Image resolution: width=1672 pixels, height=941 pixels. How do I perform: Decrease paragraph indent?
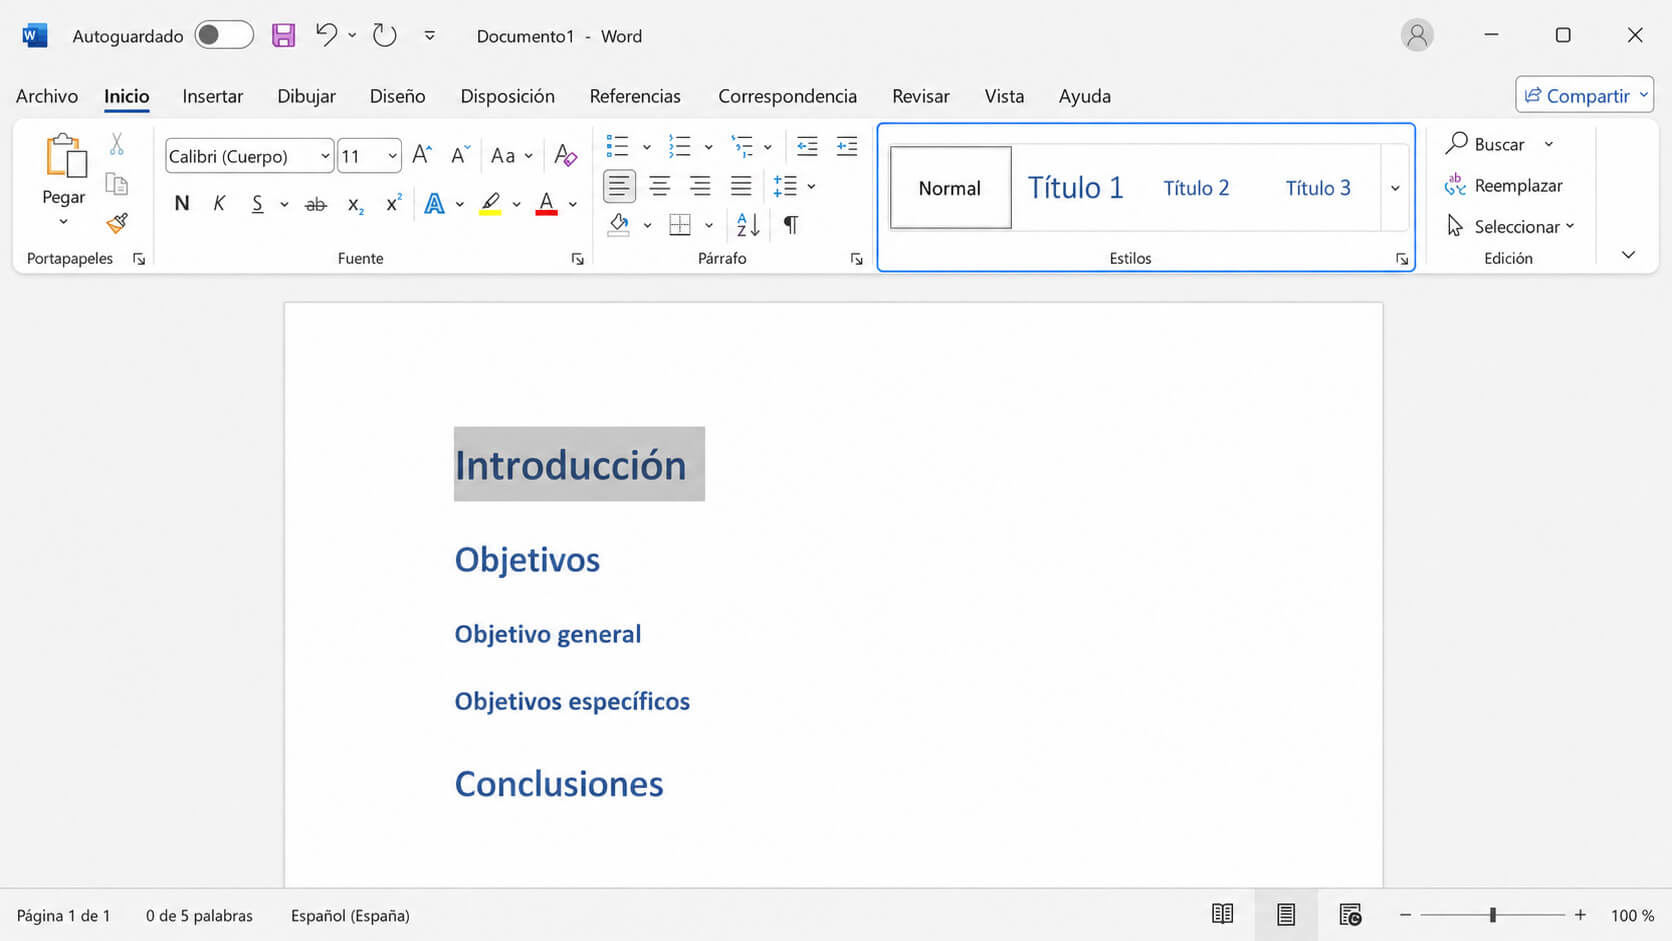807,146
